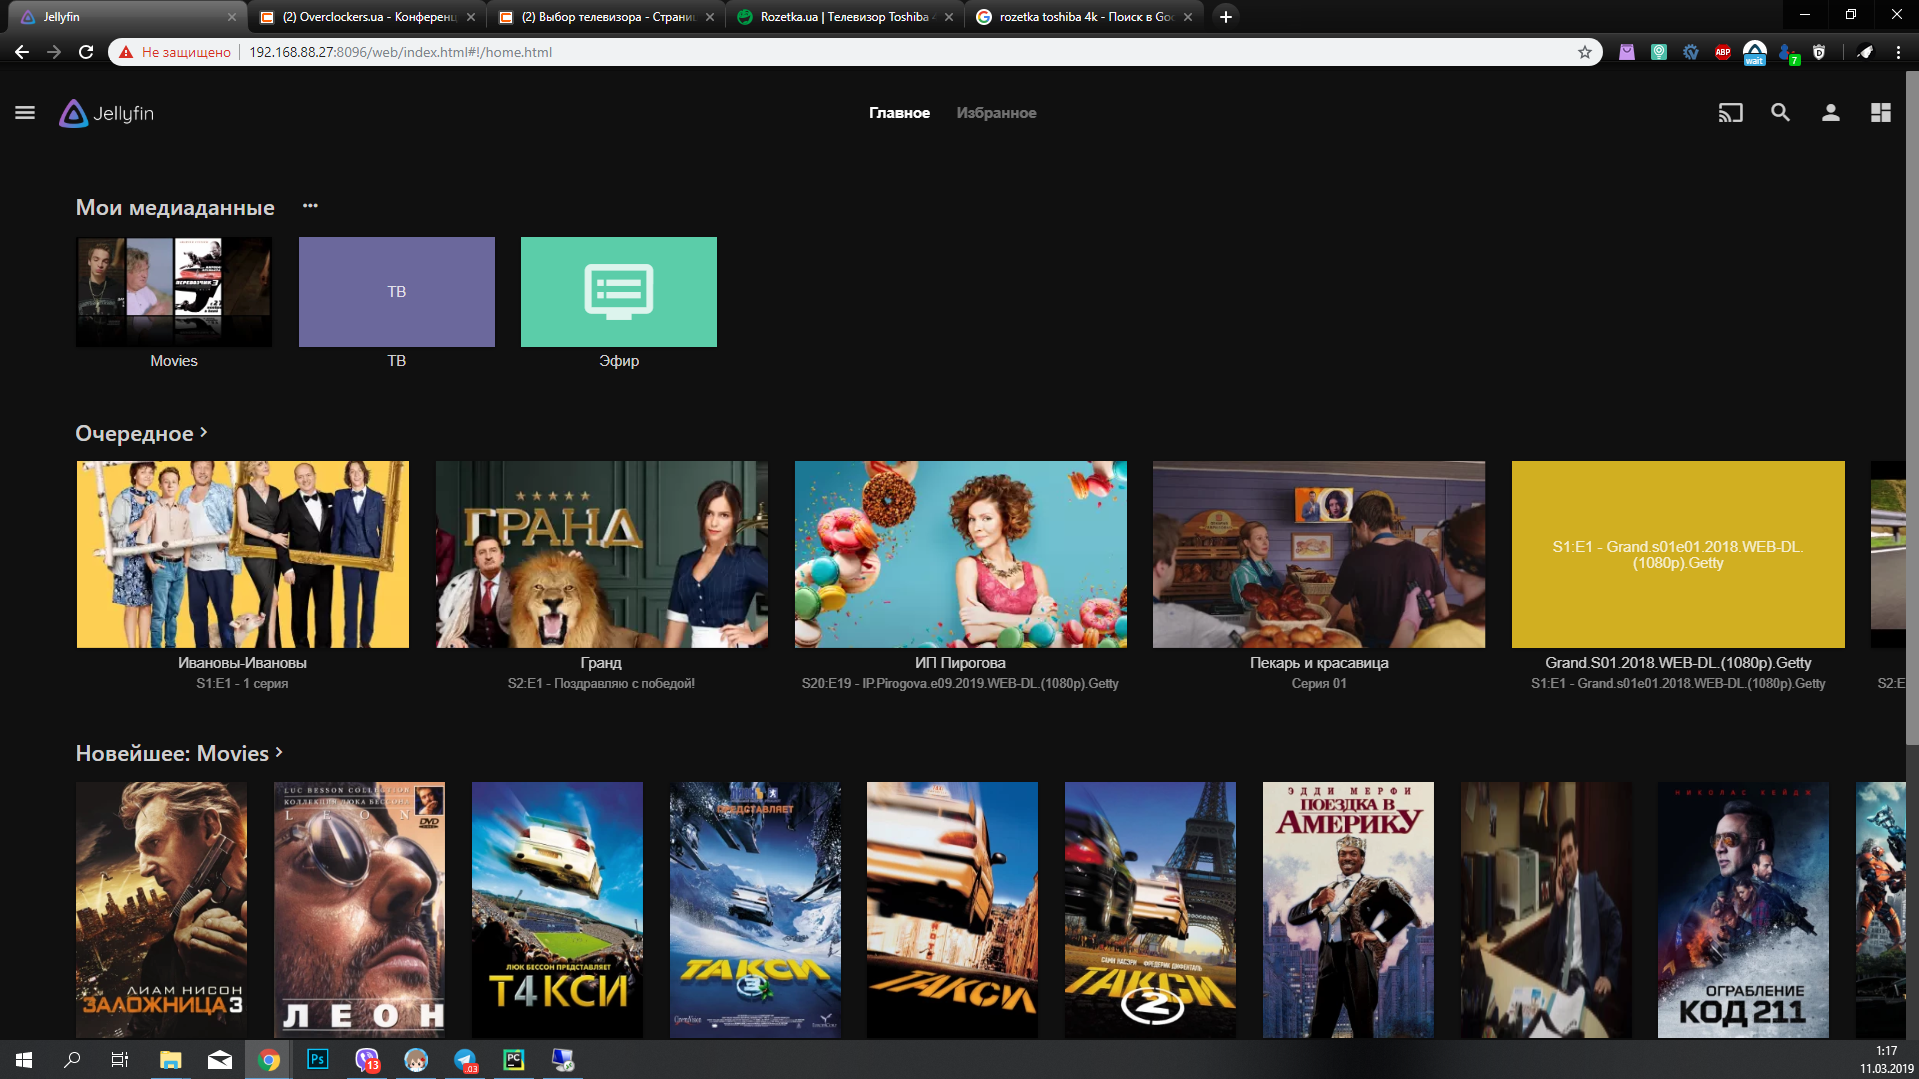This screenshot has width=1919, height=1079.
Task: Click the not-secure warning icon
Action: coord(126,52)
